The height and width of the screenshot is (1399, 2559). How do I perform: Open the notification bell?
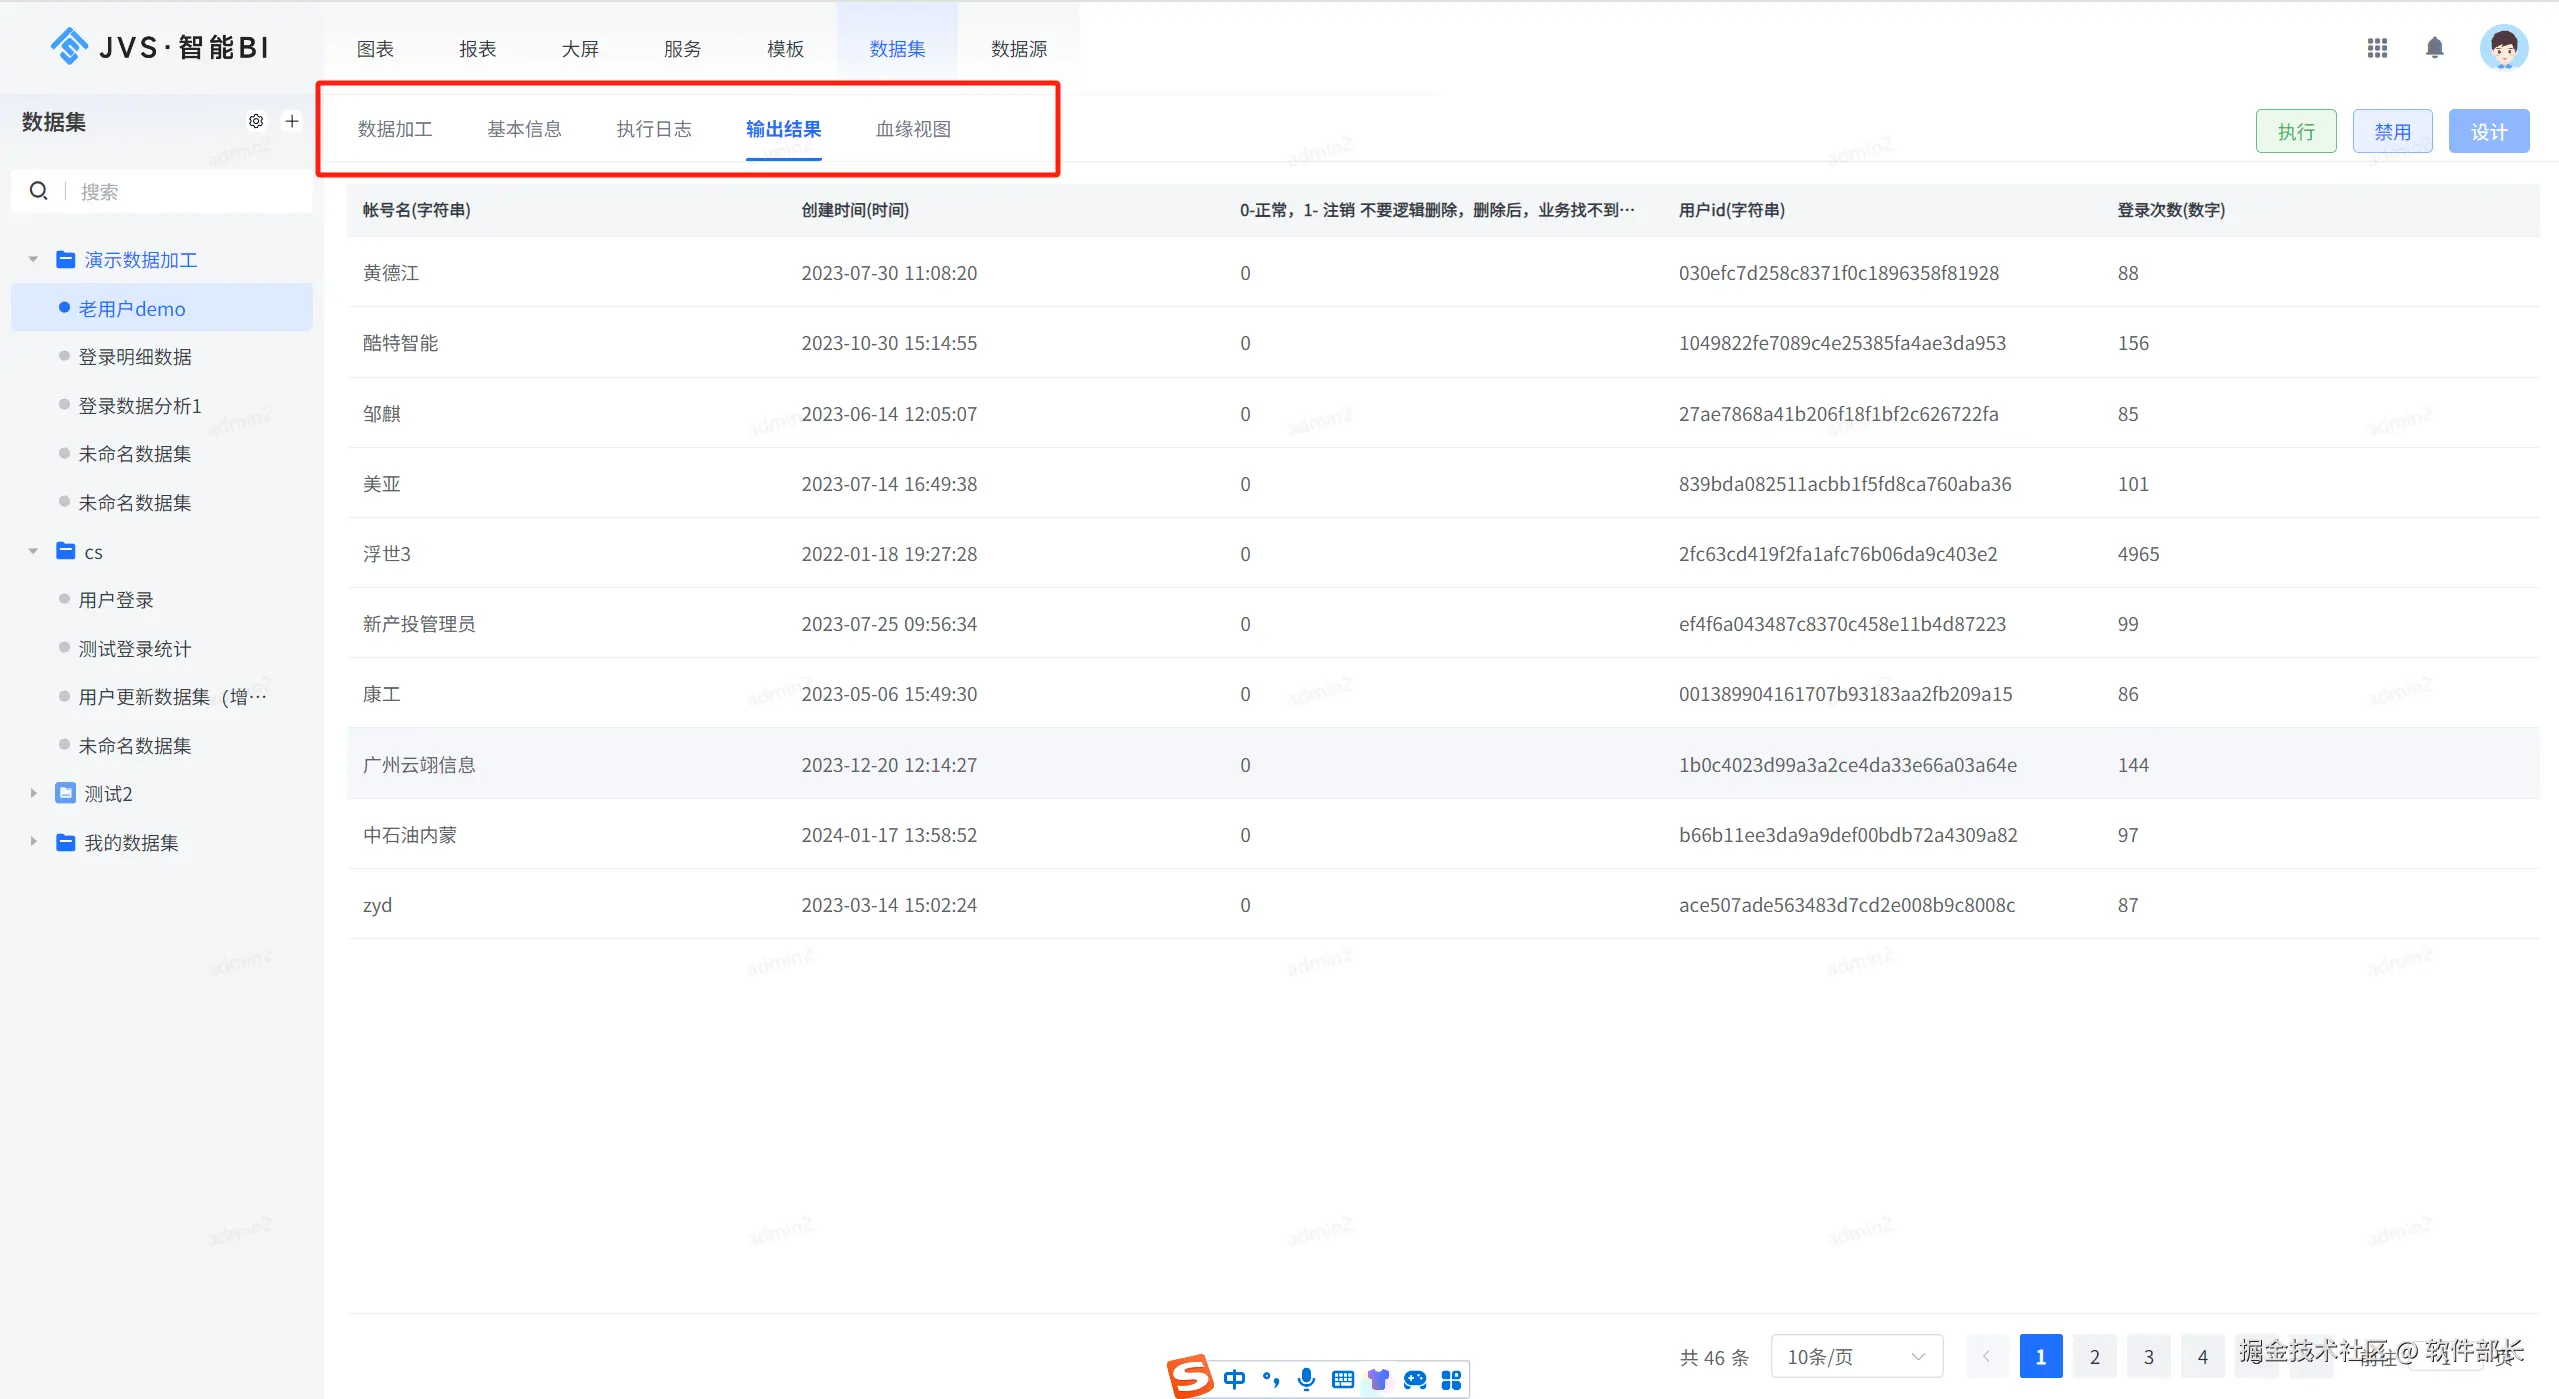tap(2435, 48)
